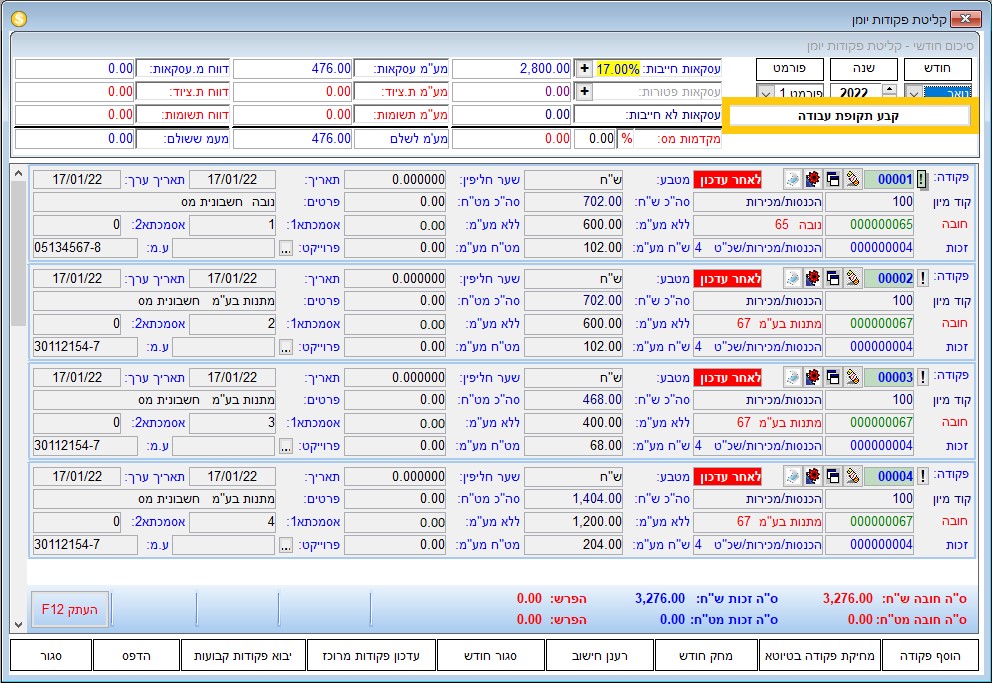Click the red gear icon in entry 00003
The height and width of the screenshot is (683, 992).
point(813,377)
